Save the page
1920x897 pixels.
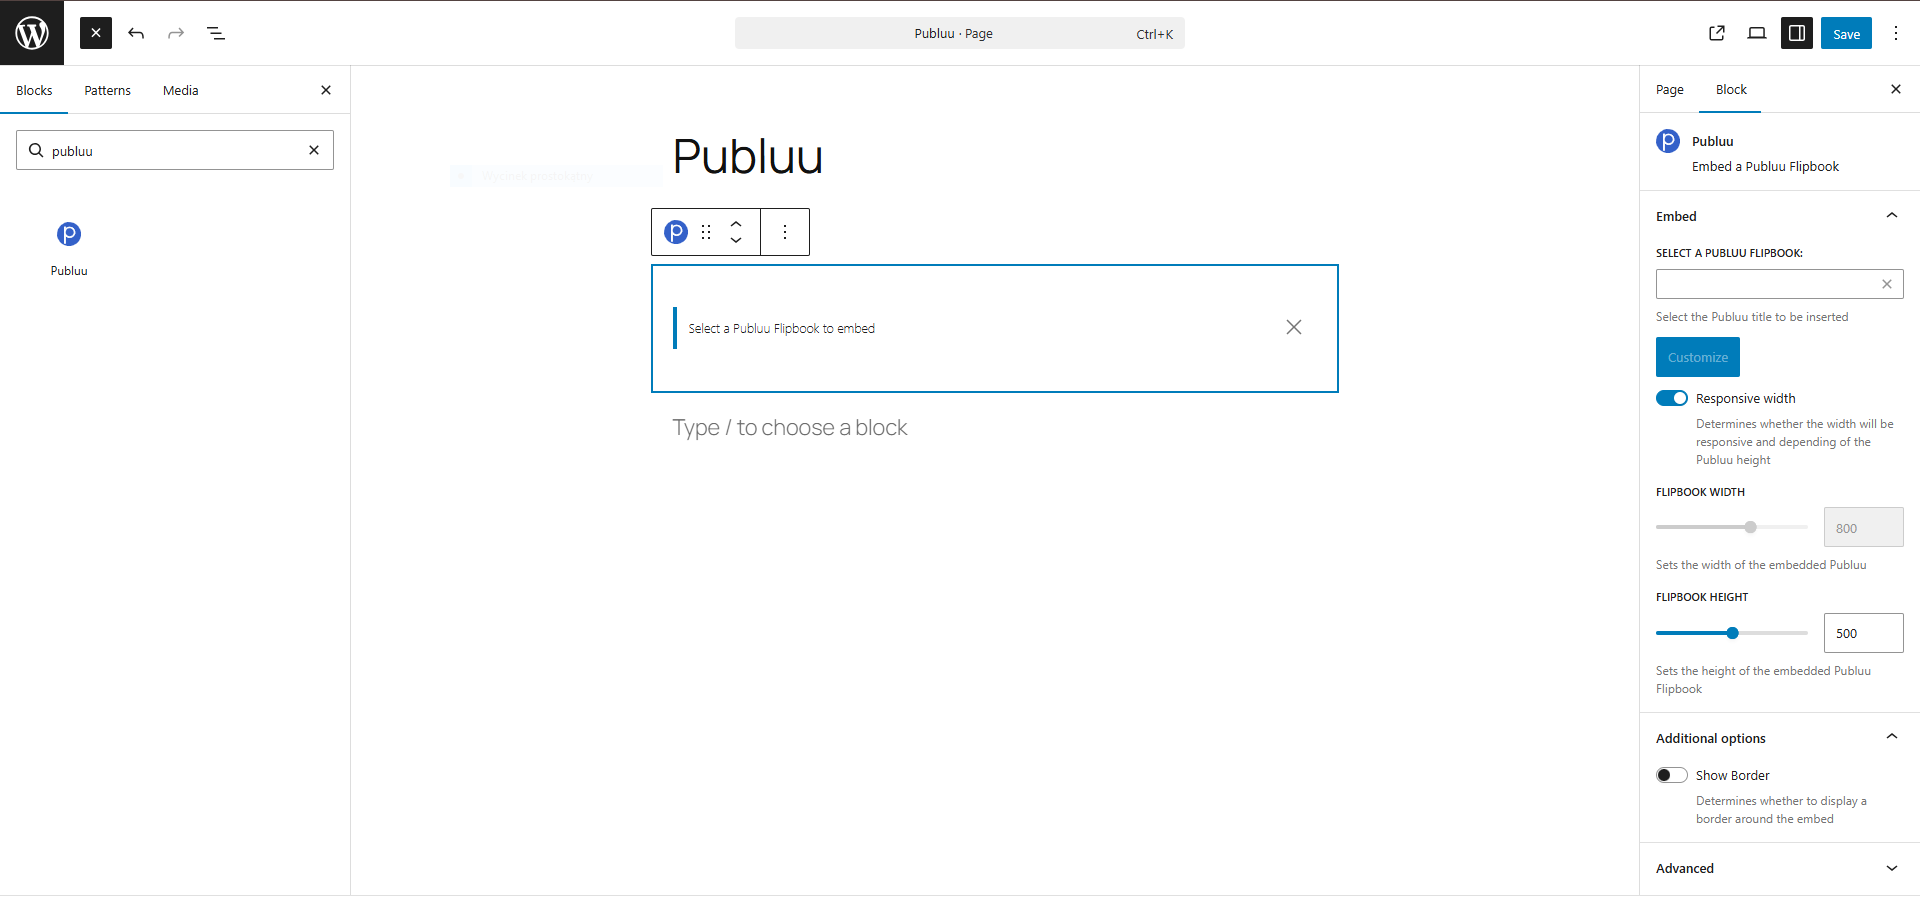point(1846,33)
